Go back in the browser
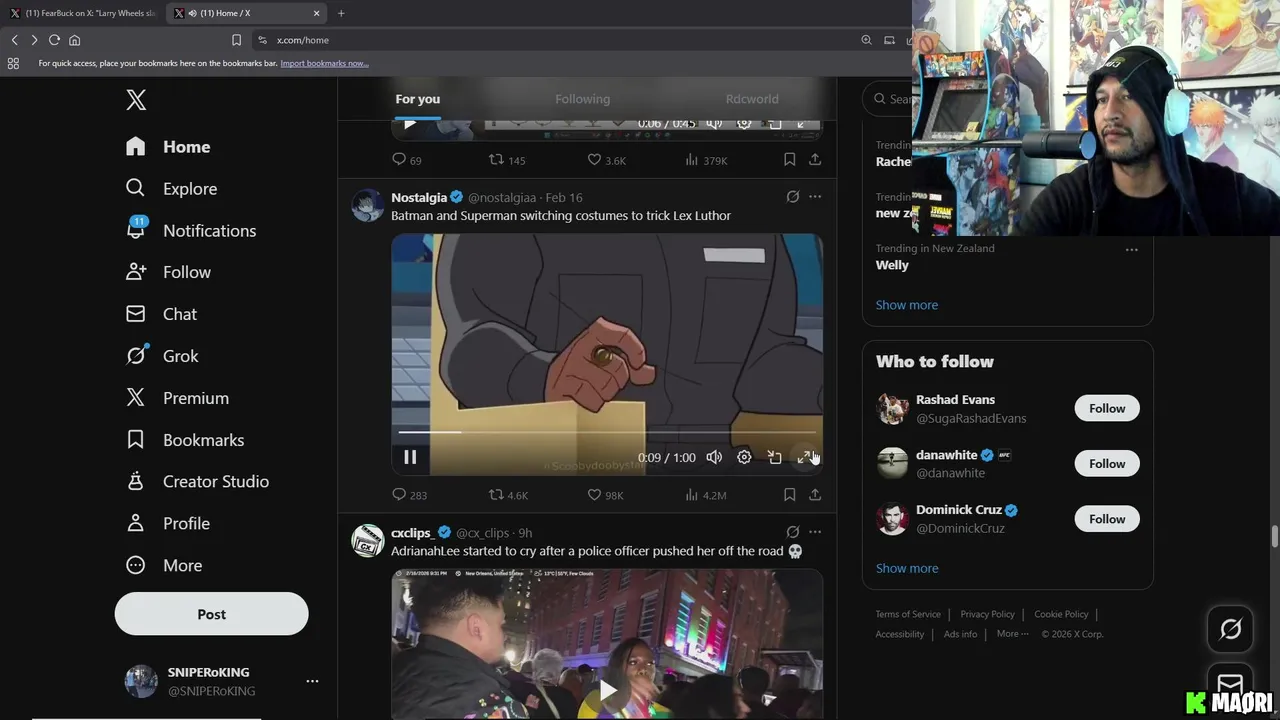The height and width of the screenshot is (720, 1280). click(14, 40)
